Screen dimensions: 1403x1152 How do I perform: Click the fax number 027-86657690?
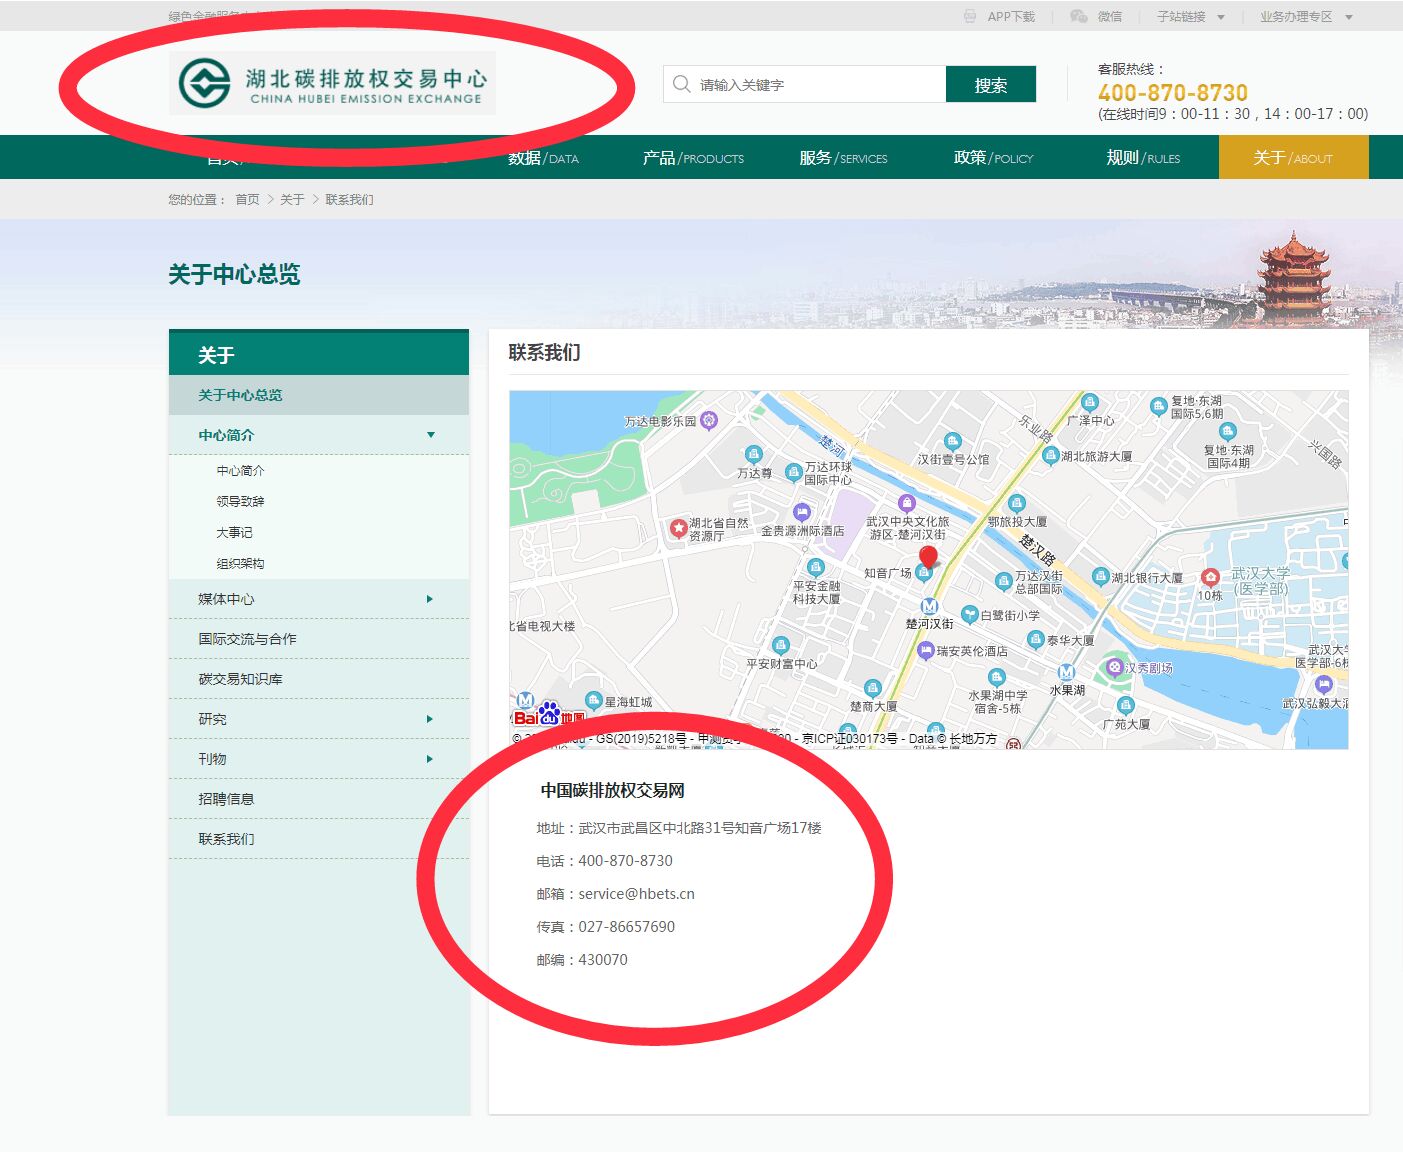[x=626, y=926]
